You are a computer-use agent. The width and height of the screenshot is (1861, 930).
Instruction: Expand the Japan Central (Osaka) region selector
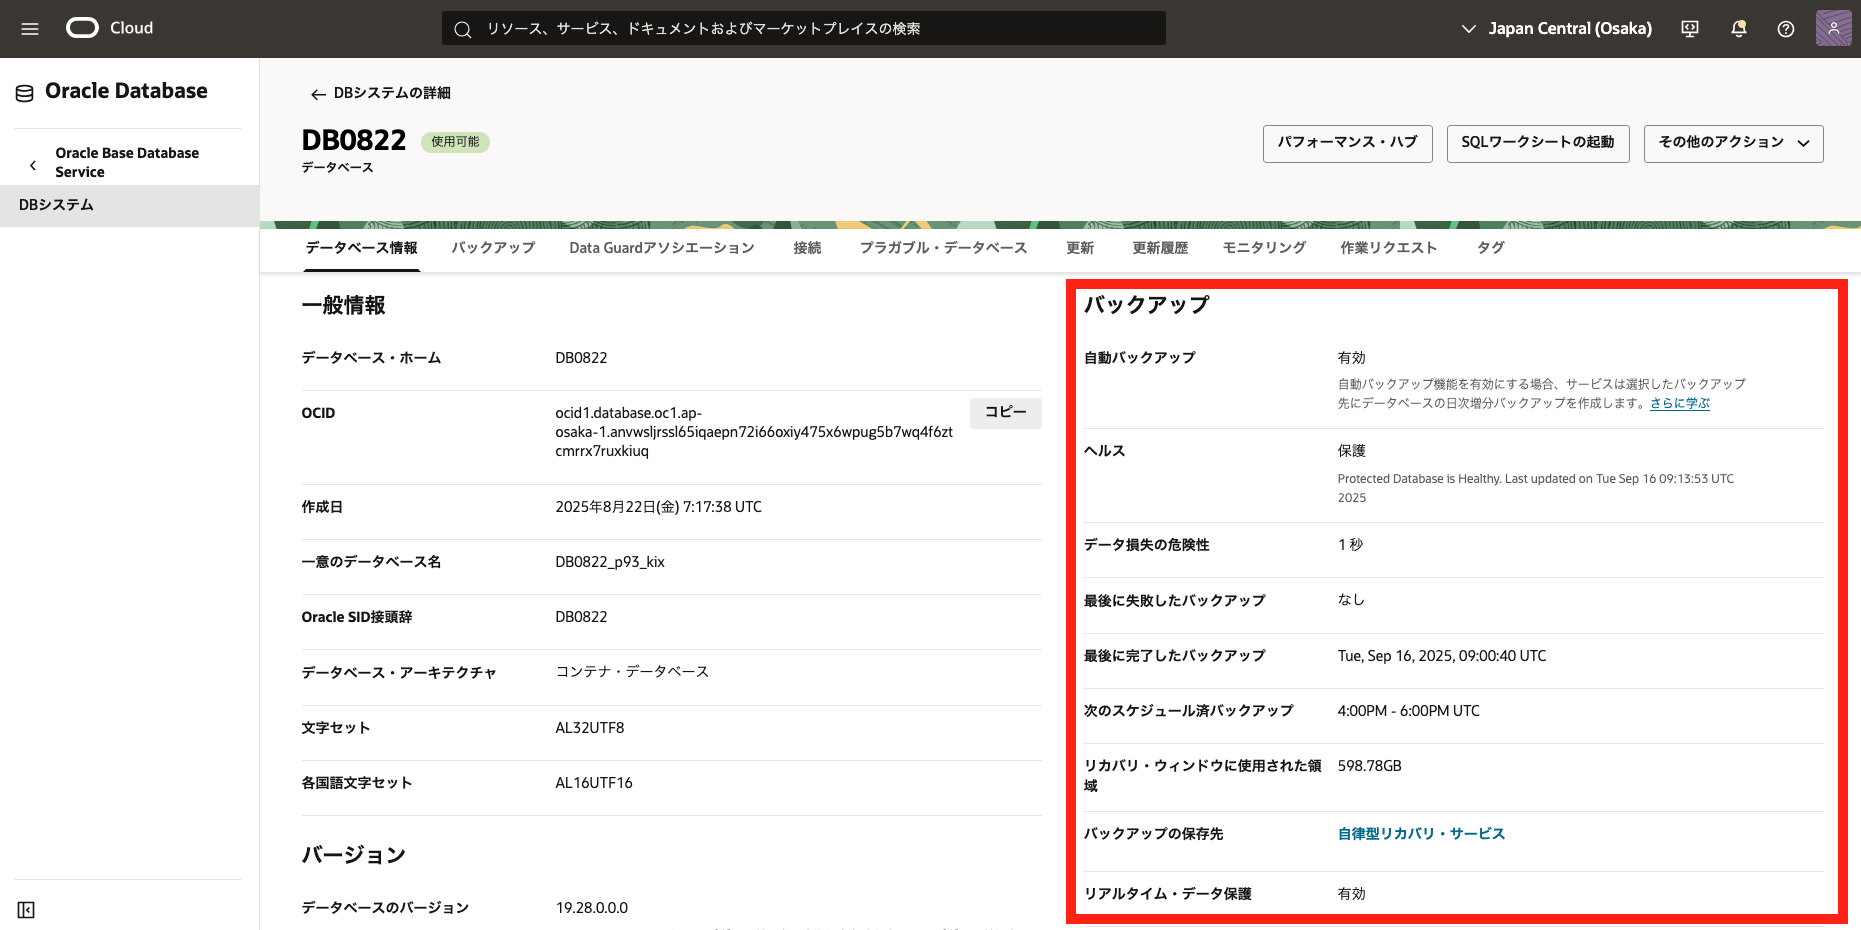(1557, 29)
